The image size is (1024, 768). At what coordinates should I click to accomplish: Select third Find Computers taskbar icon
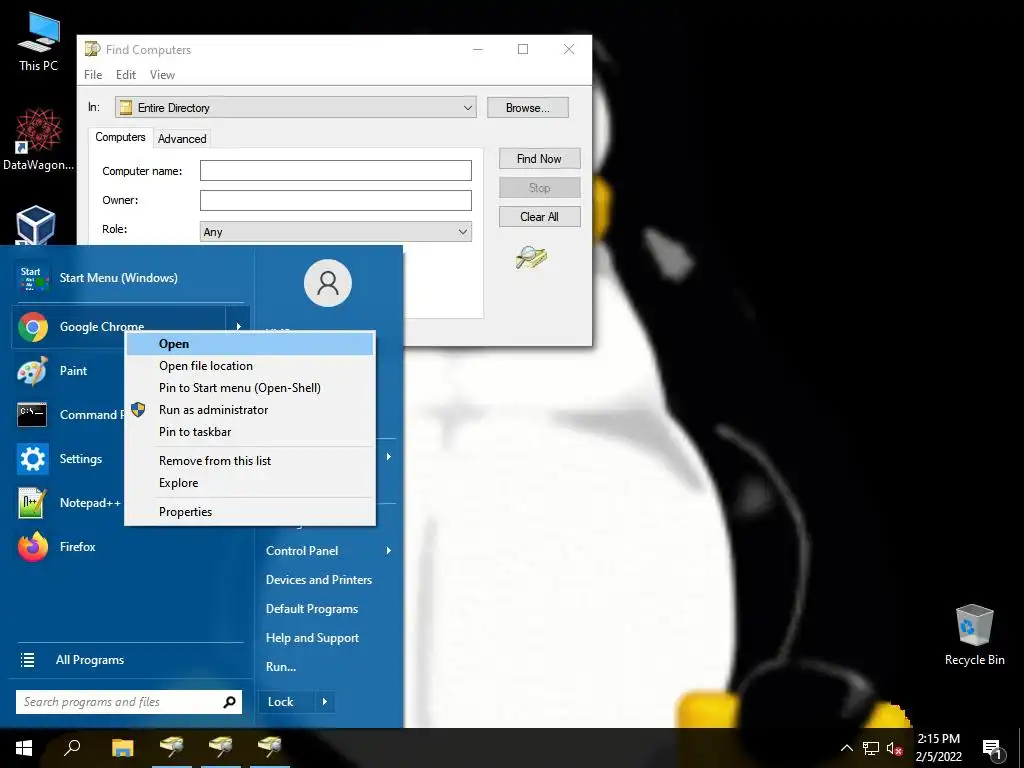pyautogui.click(x=270, y=748)
